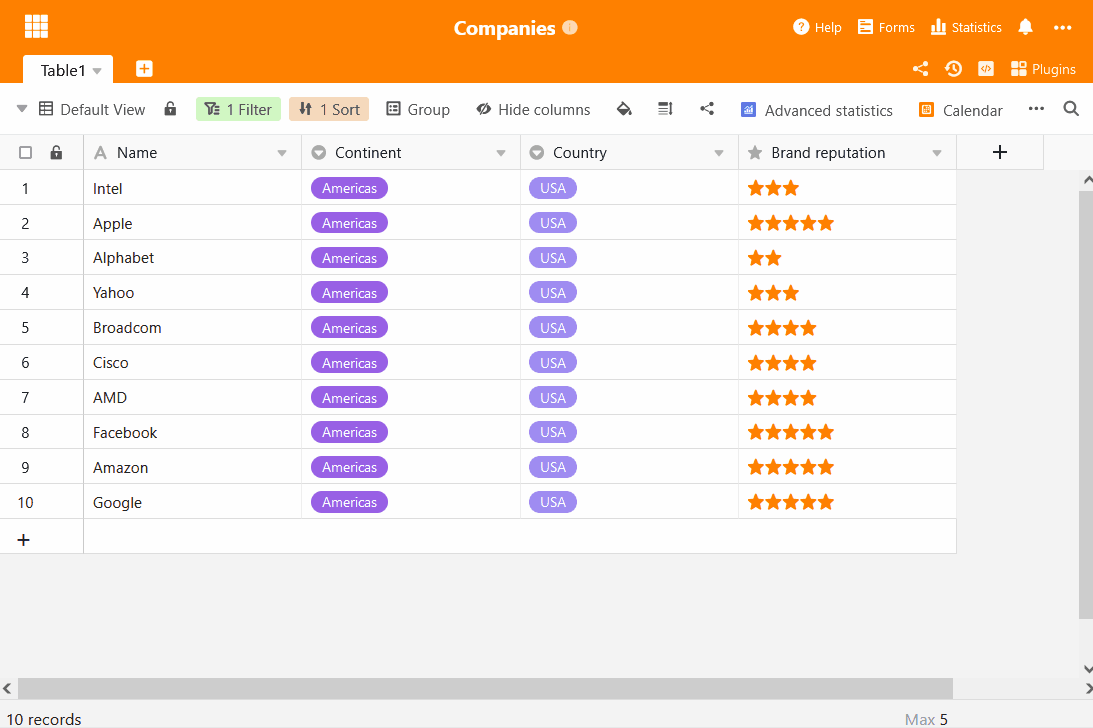Select the AMD name cell
This screenshot has width=1093, height=728.
point(192,397)
